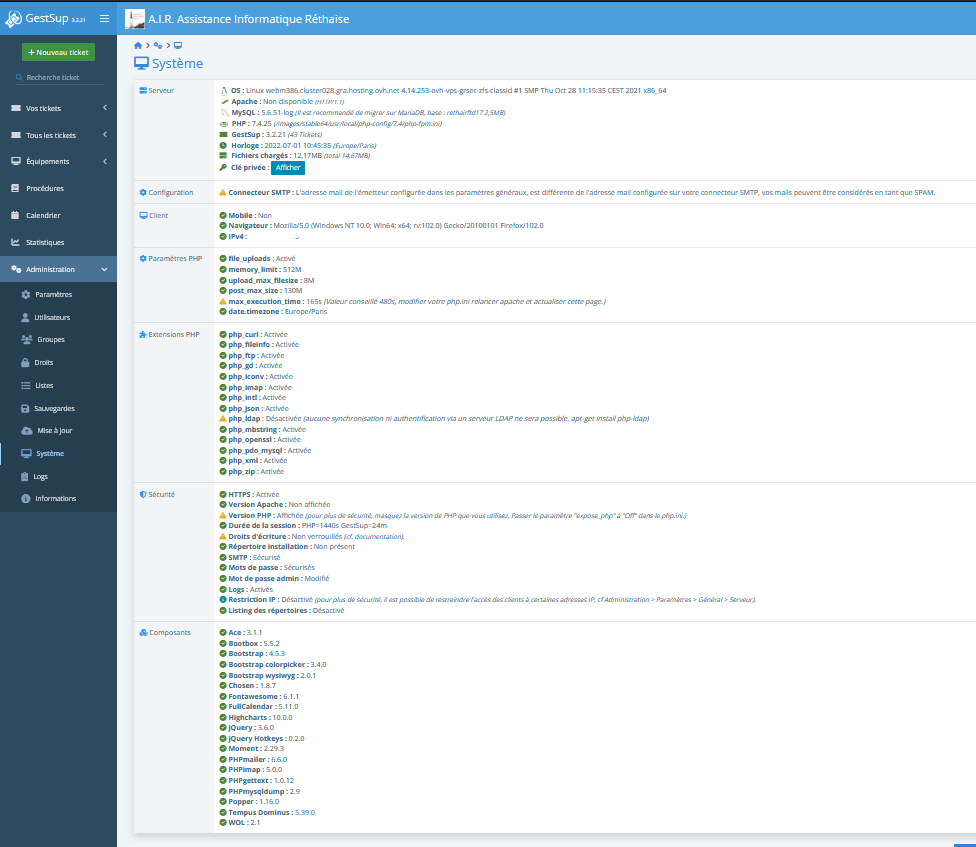This screenshot has width=976, height=847.
Task: Open Groupes in Administration
Action: (51, 340)
